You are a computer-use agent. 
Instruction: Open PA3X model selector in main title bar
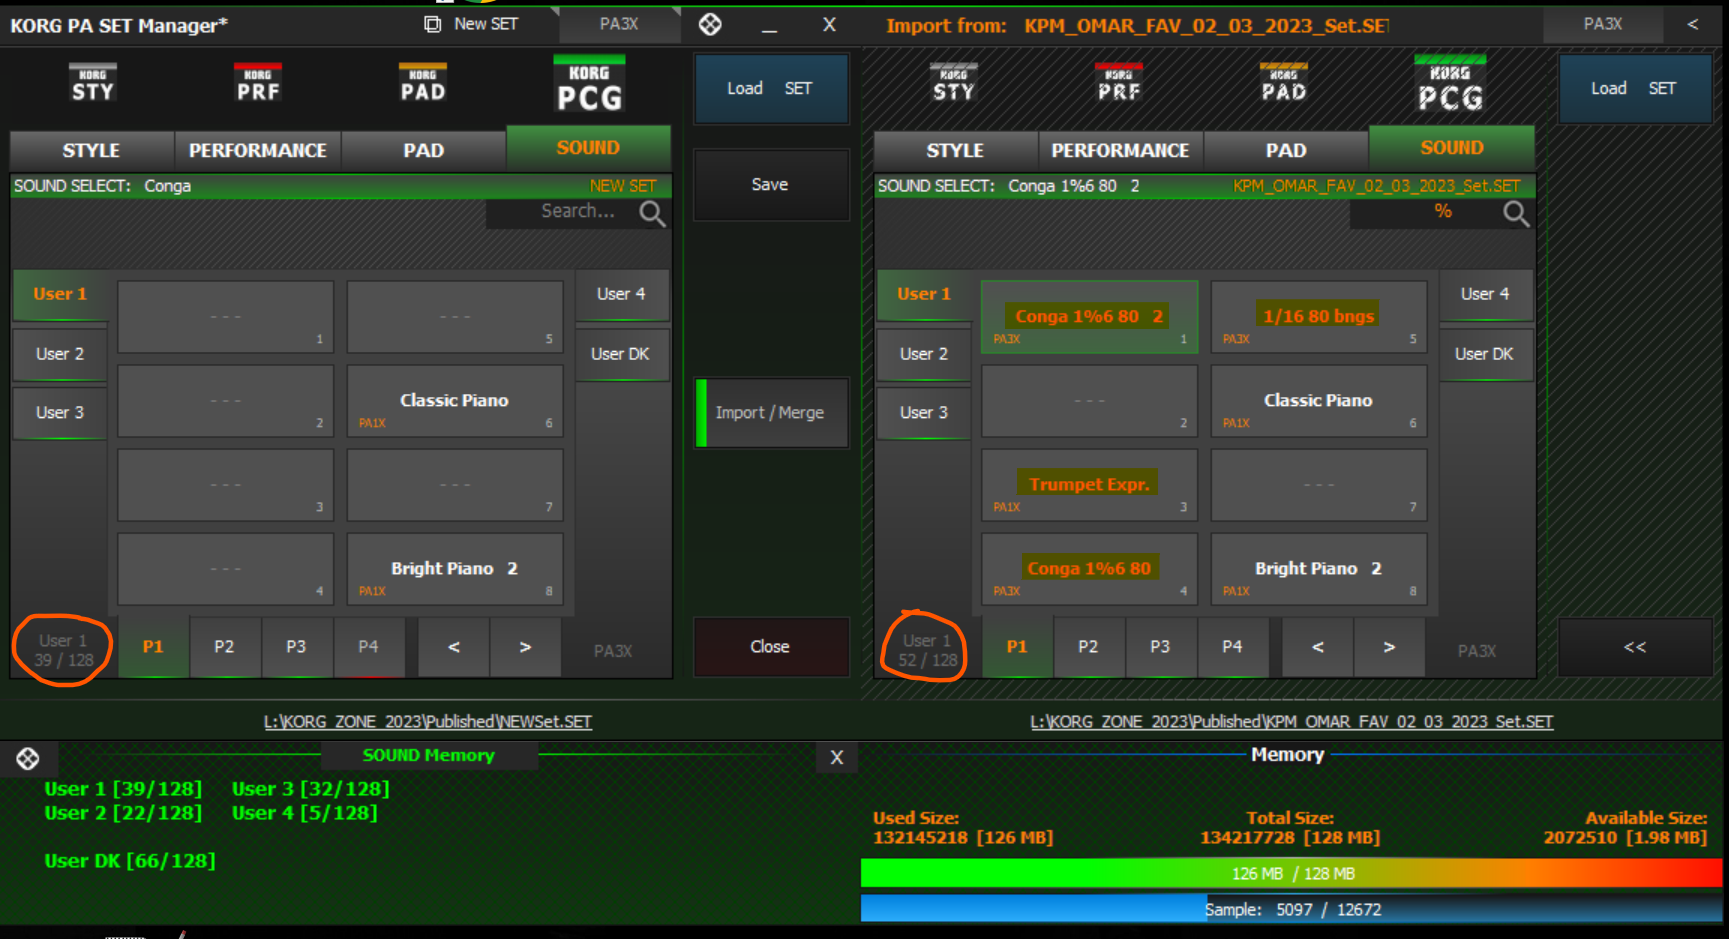tap(619, 24)
